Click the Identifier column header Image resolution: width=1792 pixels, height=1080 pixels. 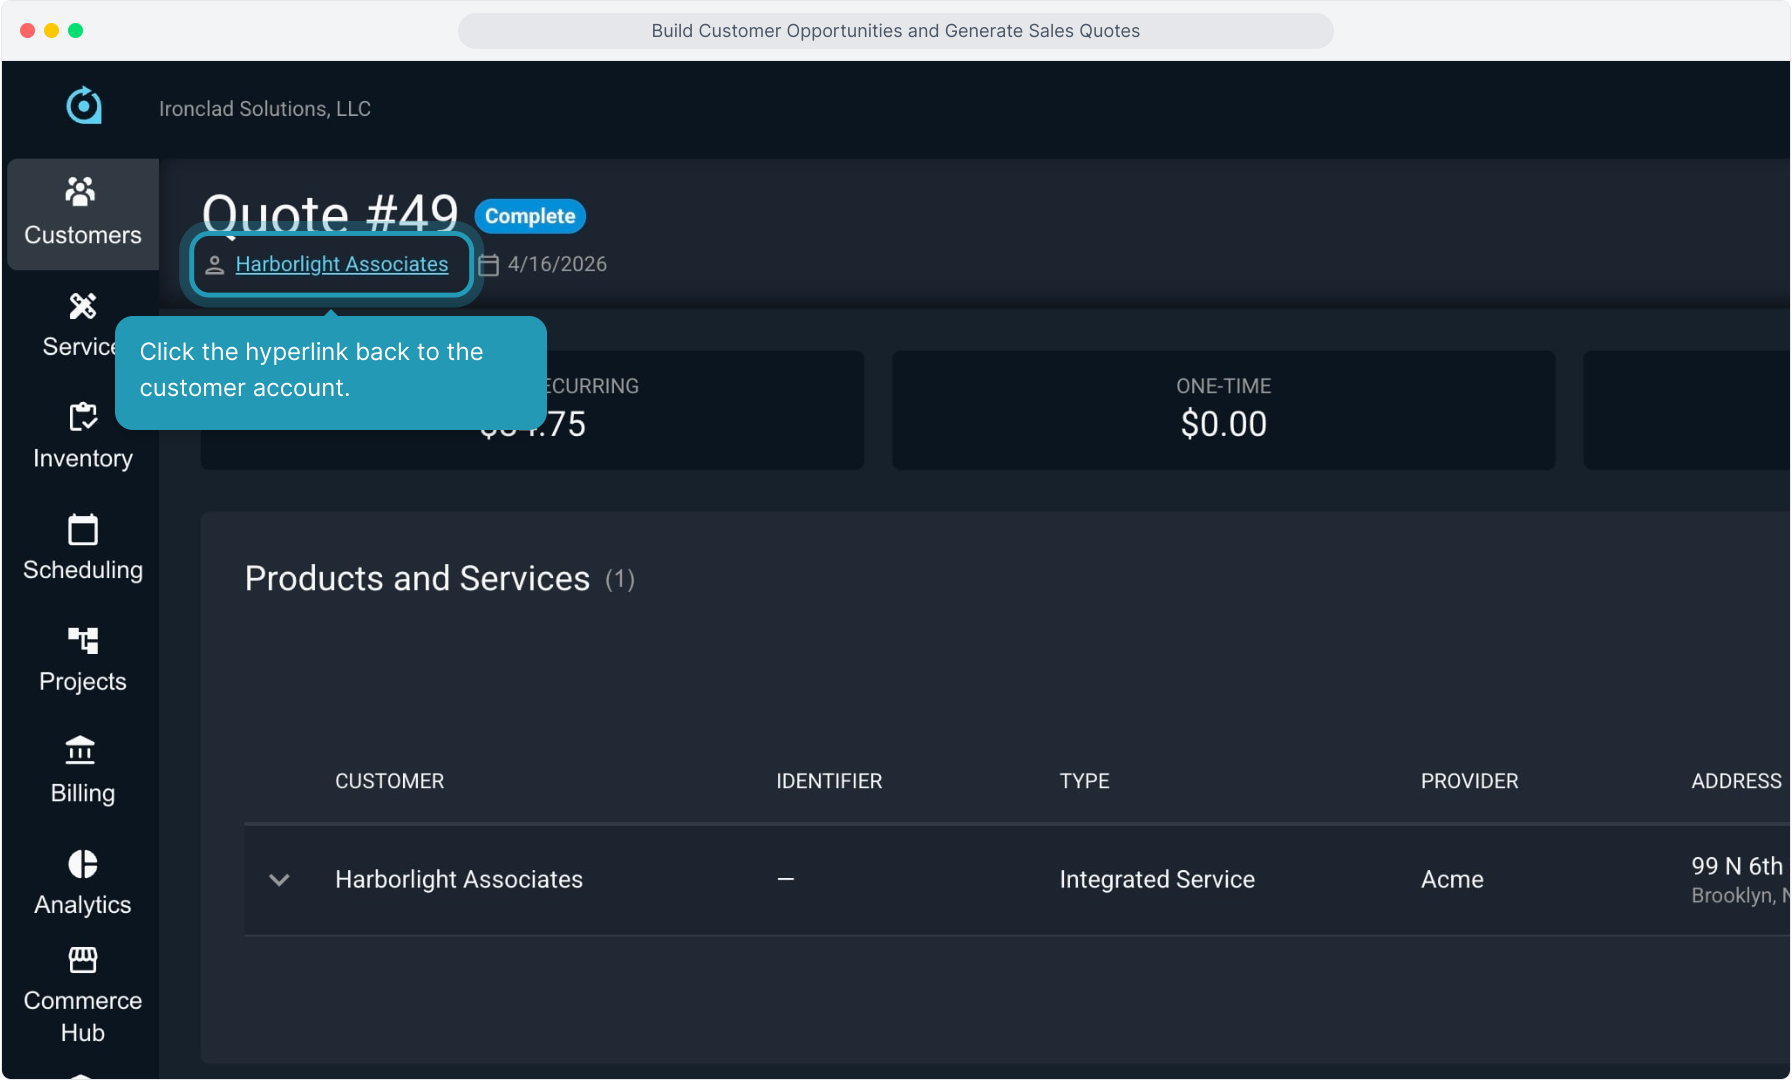point(828,781)
